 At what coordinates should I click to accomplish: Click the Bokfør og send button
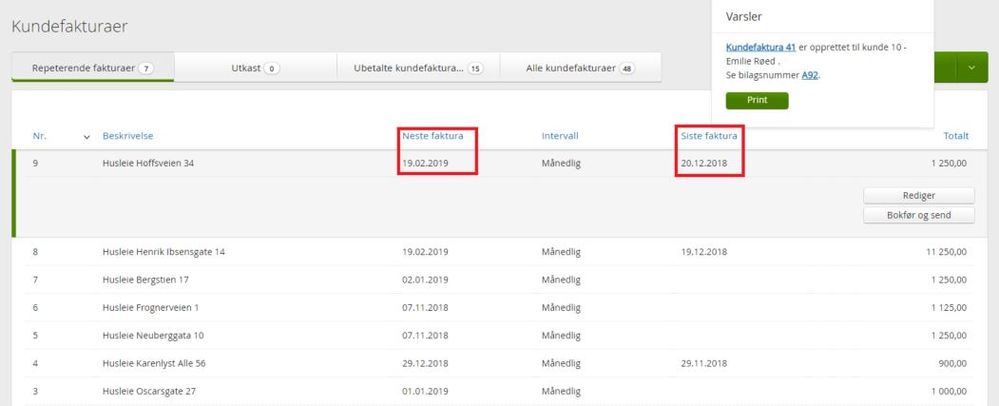click(x=919, y=215)
